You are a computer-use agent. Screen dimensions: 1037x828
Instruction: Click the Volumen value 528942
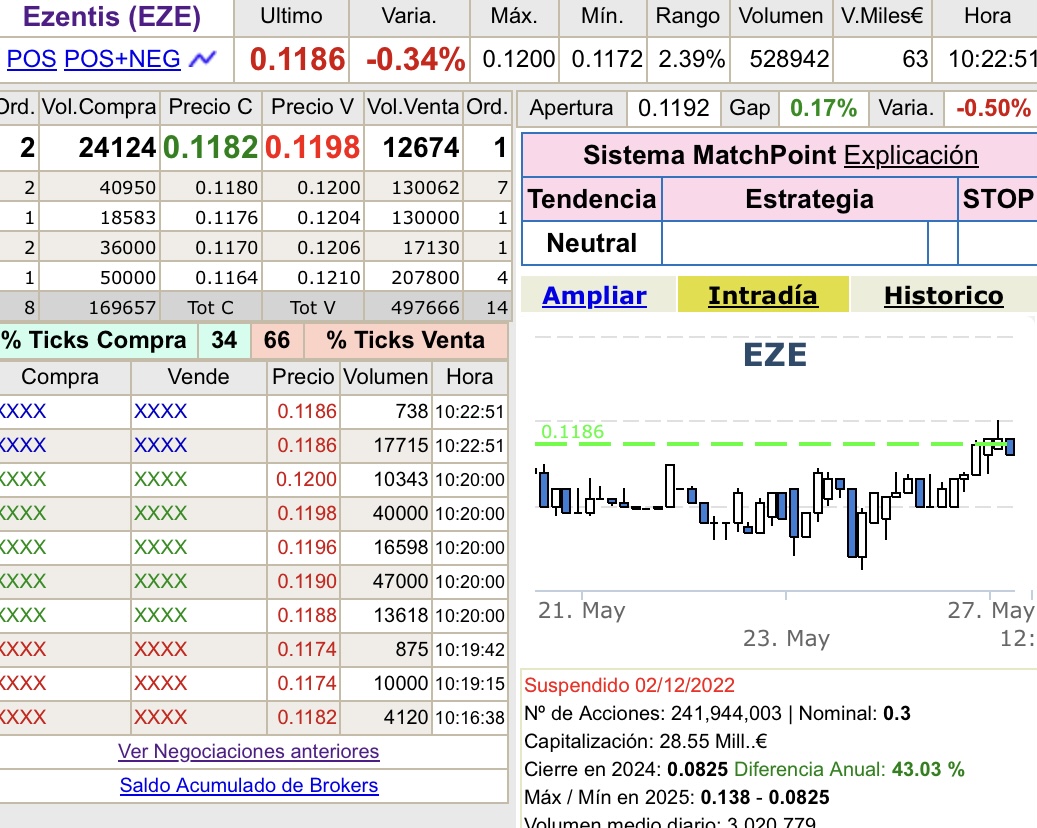789,60
